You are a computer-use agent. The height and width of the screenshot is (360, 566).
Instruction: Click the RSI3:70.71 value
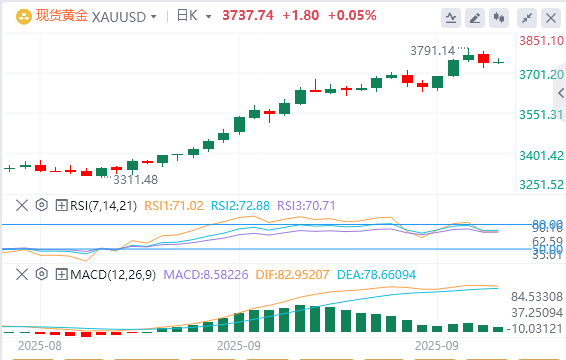(306, 206)
